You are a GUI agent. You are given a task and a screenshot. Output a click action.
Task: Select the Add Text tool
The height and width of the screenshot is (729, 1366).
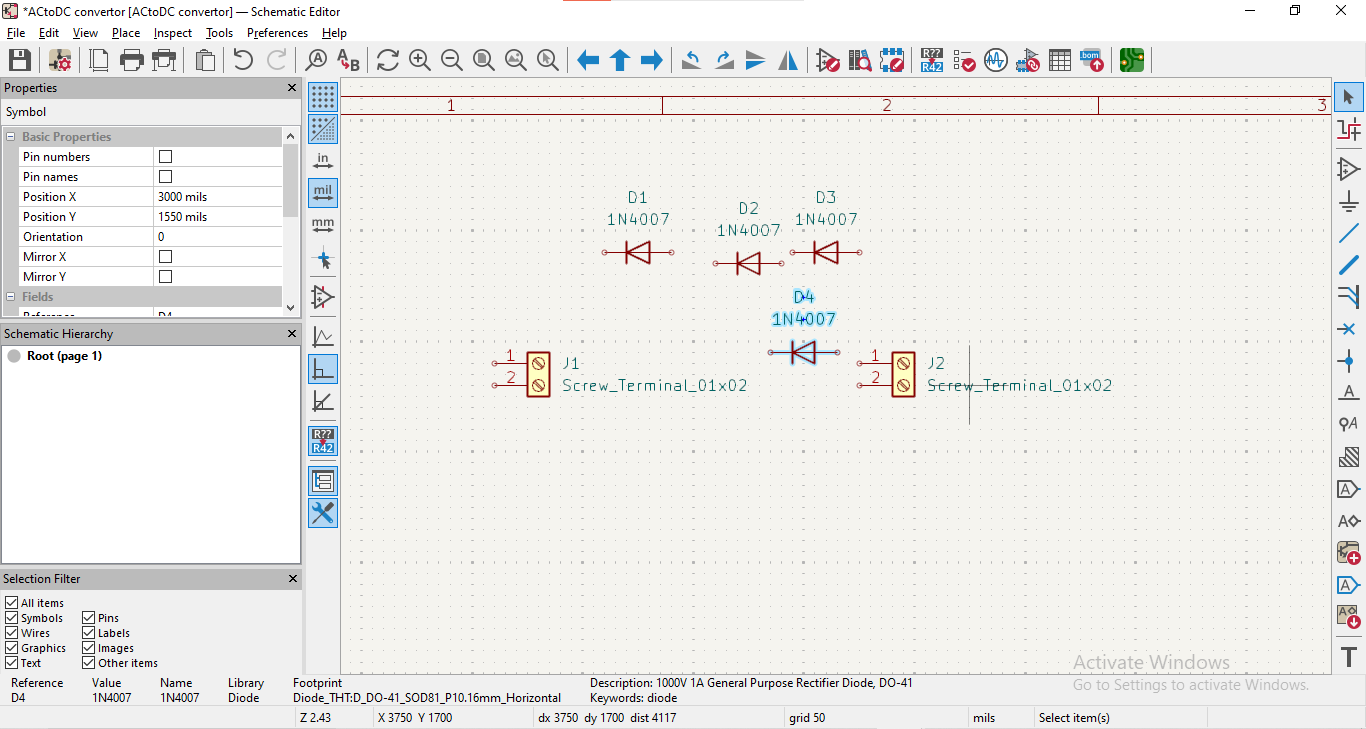(x=1349, y=657)
